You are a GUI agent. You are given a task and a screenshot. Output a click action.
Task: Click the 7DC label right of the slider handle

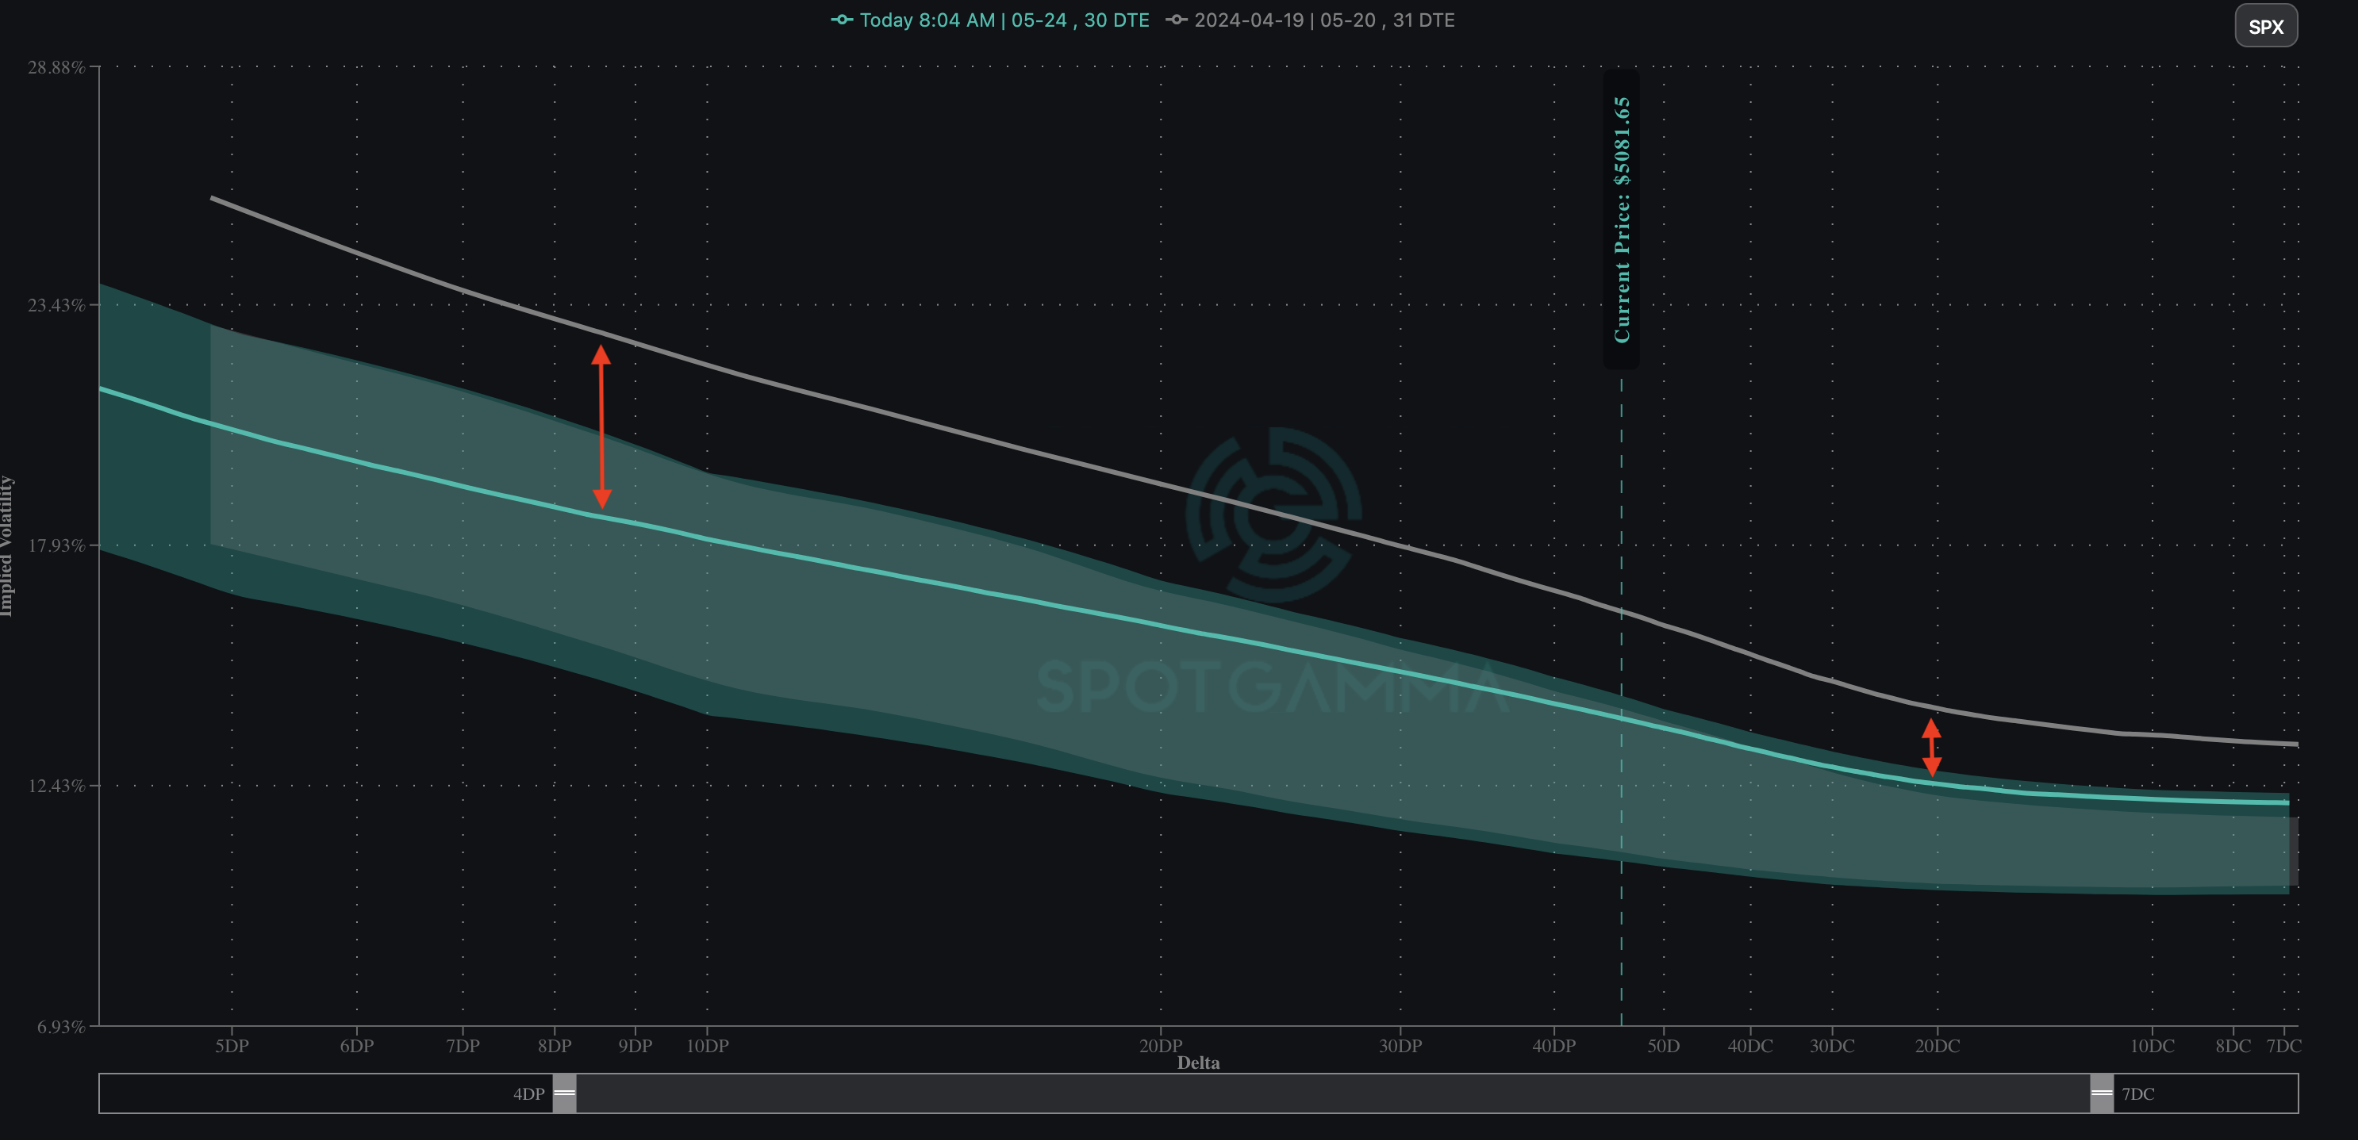[x=2137, y=1094]
